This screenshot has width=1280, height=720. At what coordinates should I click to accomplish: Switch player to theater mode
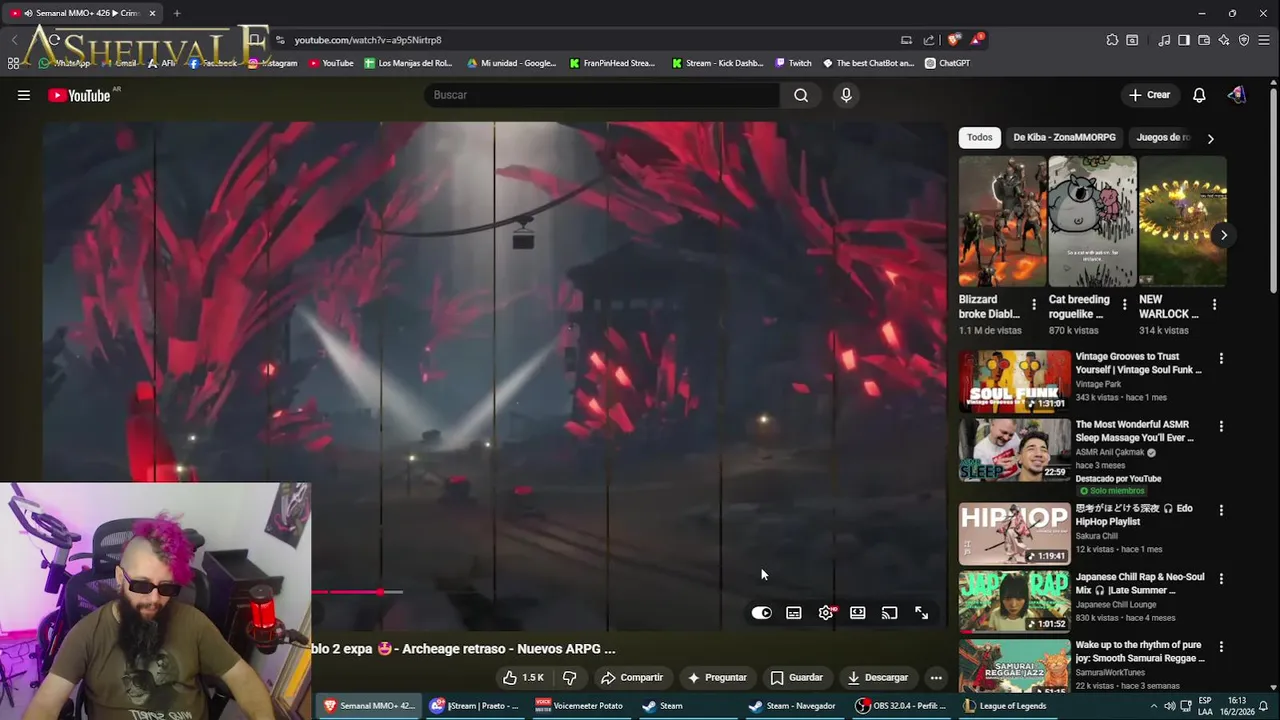point(858,613)
